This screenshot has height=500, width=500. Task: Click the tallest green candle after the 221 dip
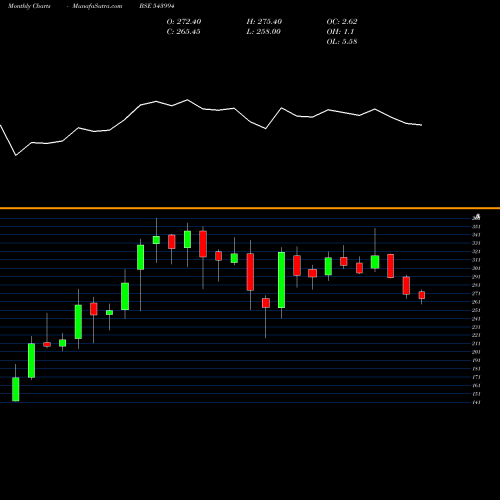click(x=281, y=280)
